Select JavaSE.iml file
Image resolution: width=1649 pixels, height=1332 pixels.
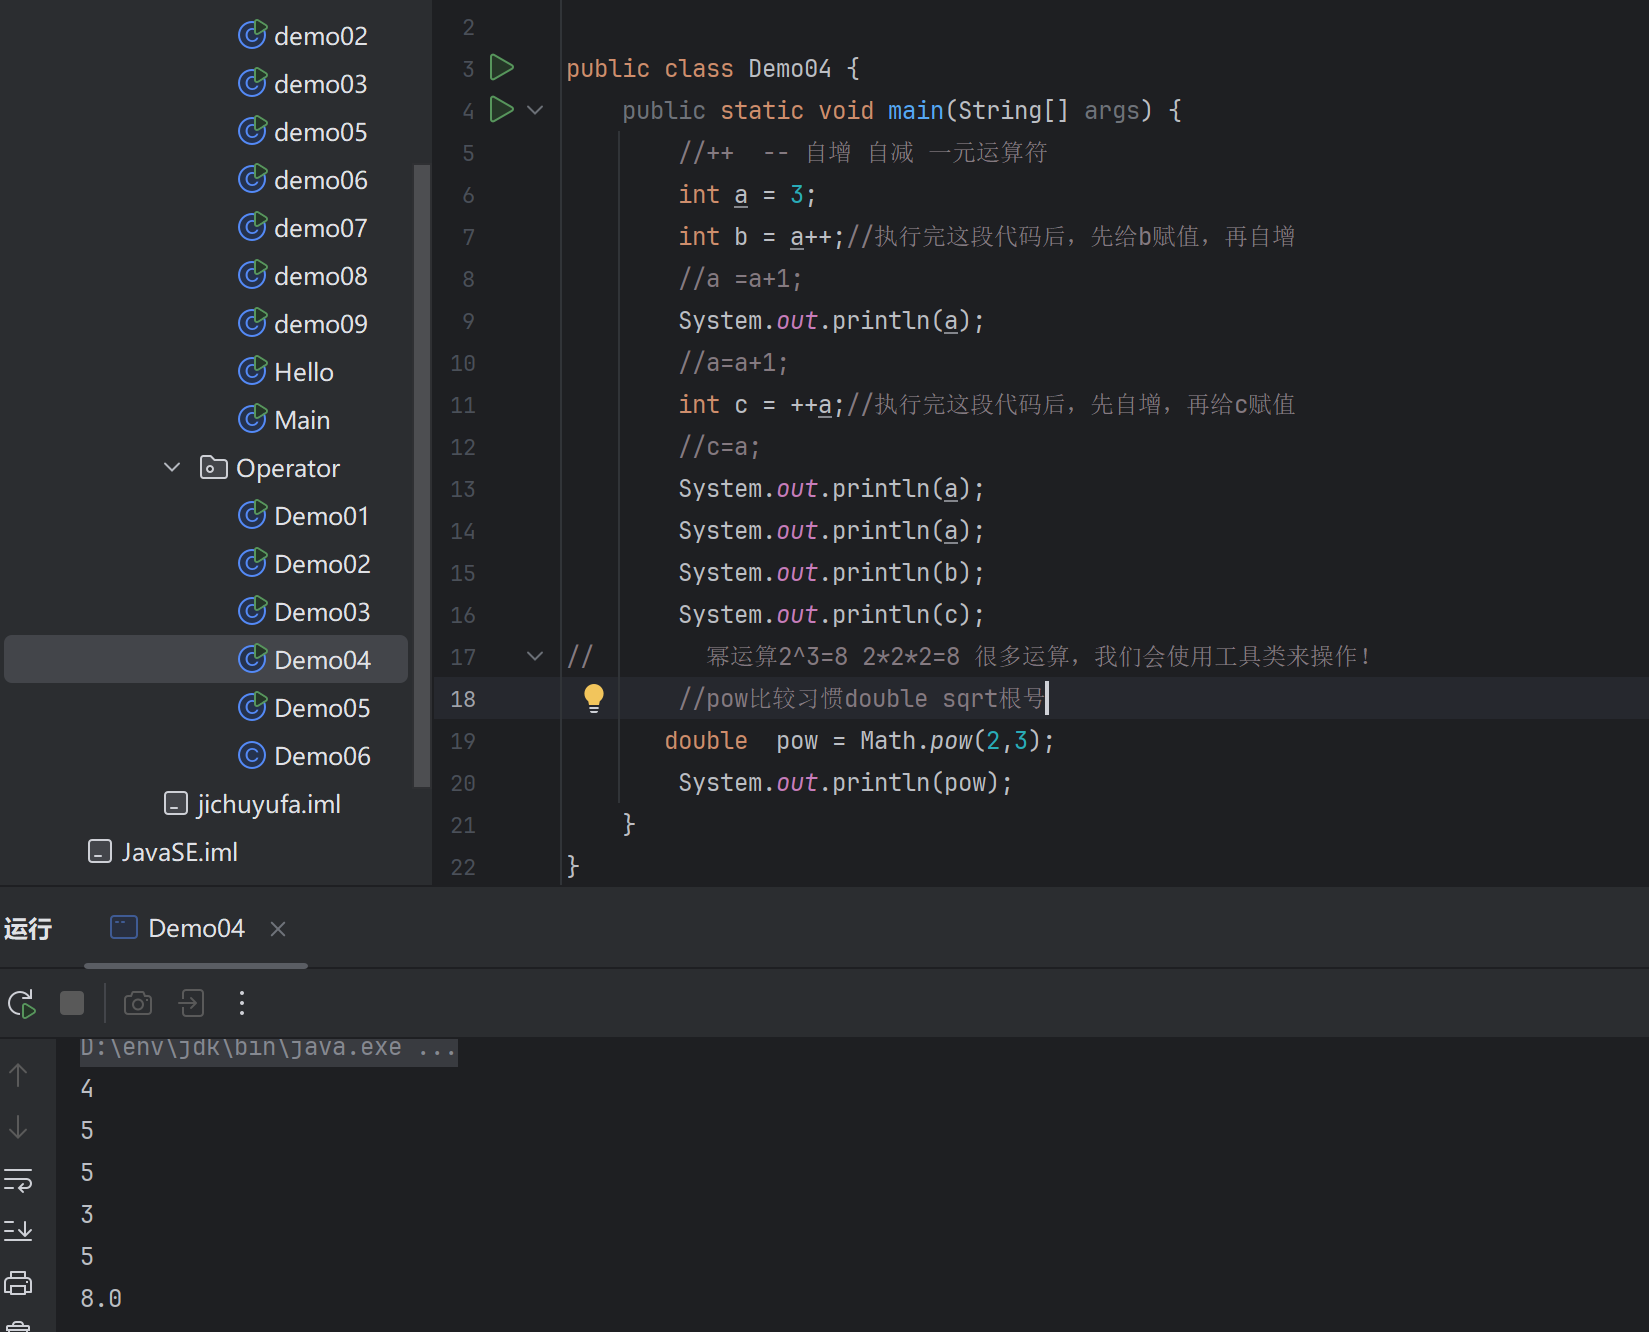[x=163, y=852]
